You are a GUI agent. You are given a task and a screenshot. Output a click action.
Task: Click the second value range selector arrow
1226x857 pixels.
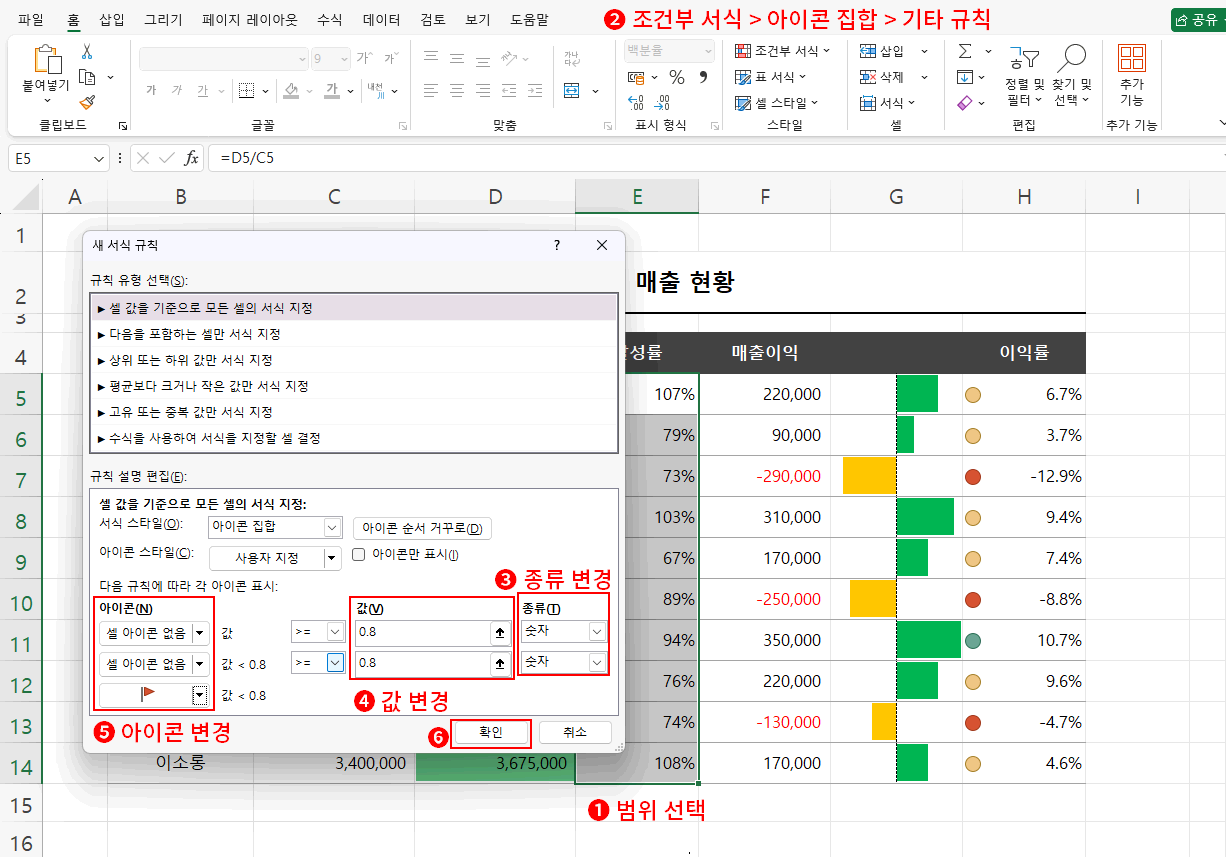pyautogui.click(x=498, y=663)
